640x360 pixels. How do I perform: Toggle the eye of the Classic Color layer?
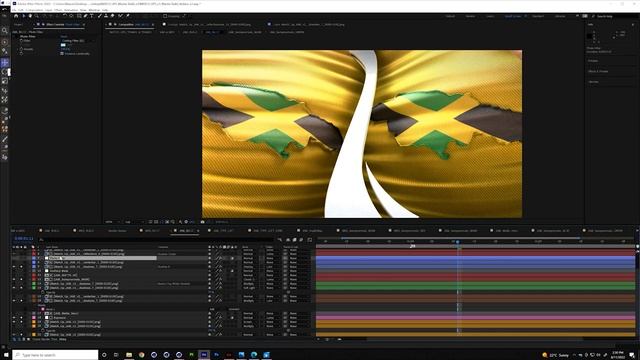14,279
